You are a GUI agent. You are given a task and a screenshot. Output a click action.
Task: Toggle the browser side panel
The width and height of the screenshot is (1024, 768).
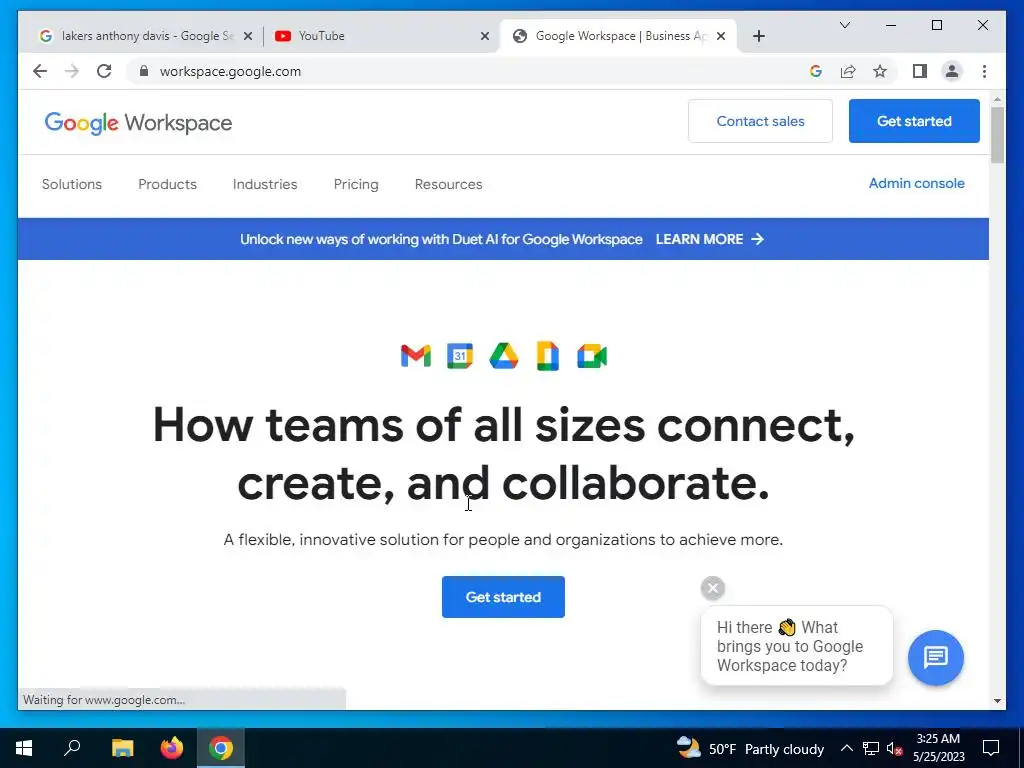click(x=920, y=71)
